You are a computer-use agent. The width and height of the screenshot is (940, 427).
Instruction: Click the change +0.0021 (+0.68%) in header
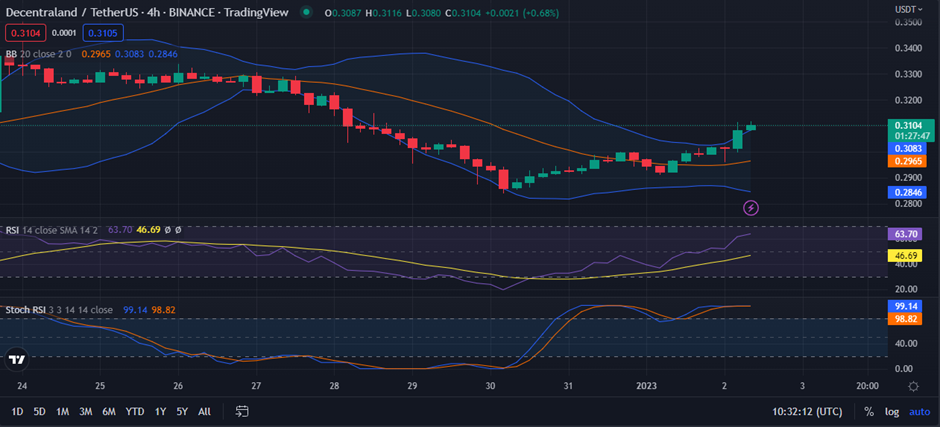pos(522,12)
